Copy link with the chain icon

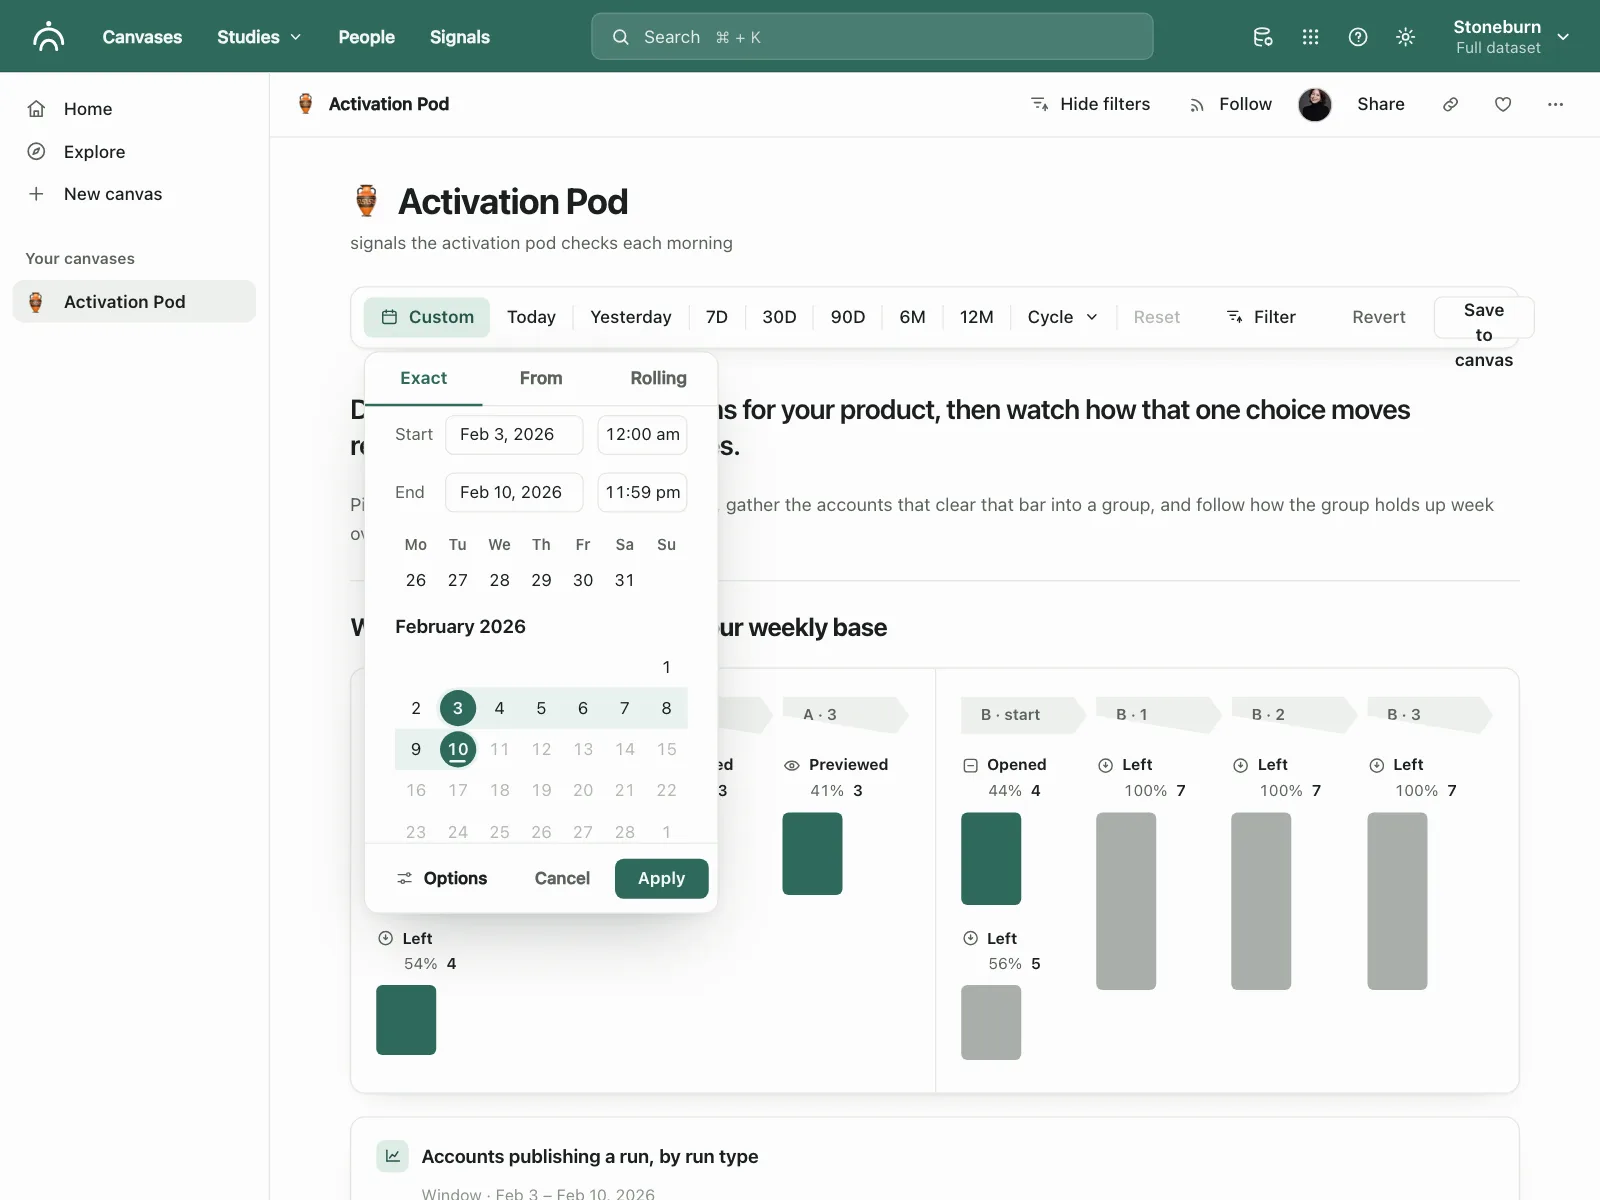[1450, 104]
